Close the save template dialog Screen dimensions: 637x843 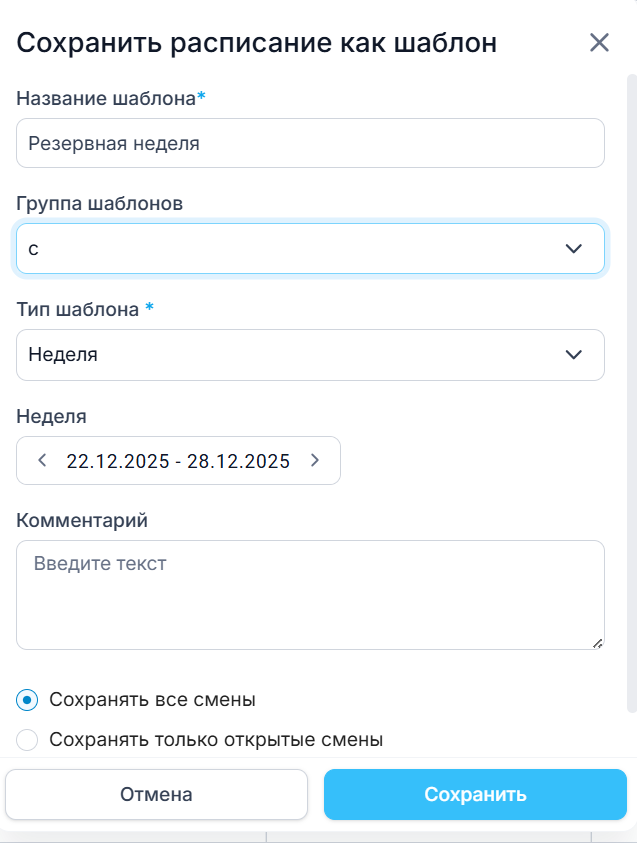tap(599, 42)
